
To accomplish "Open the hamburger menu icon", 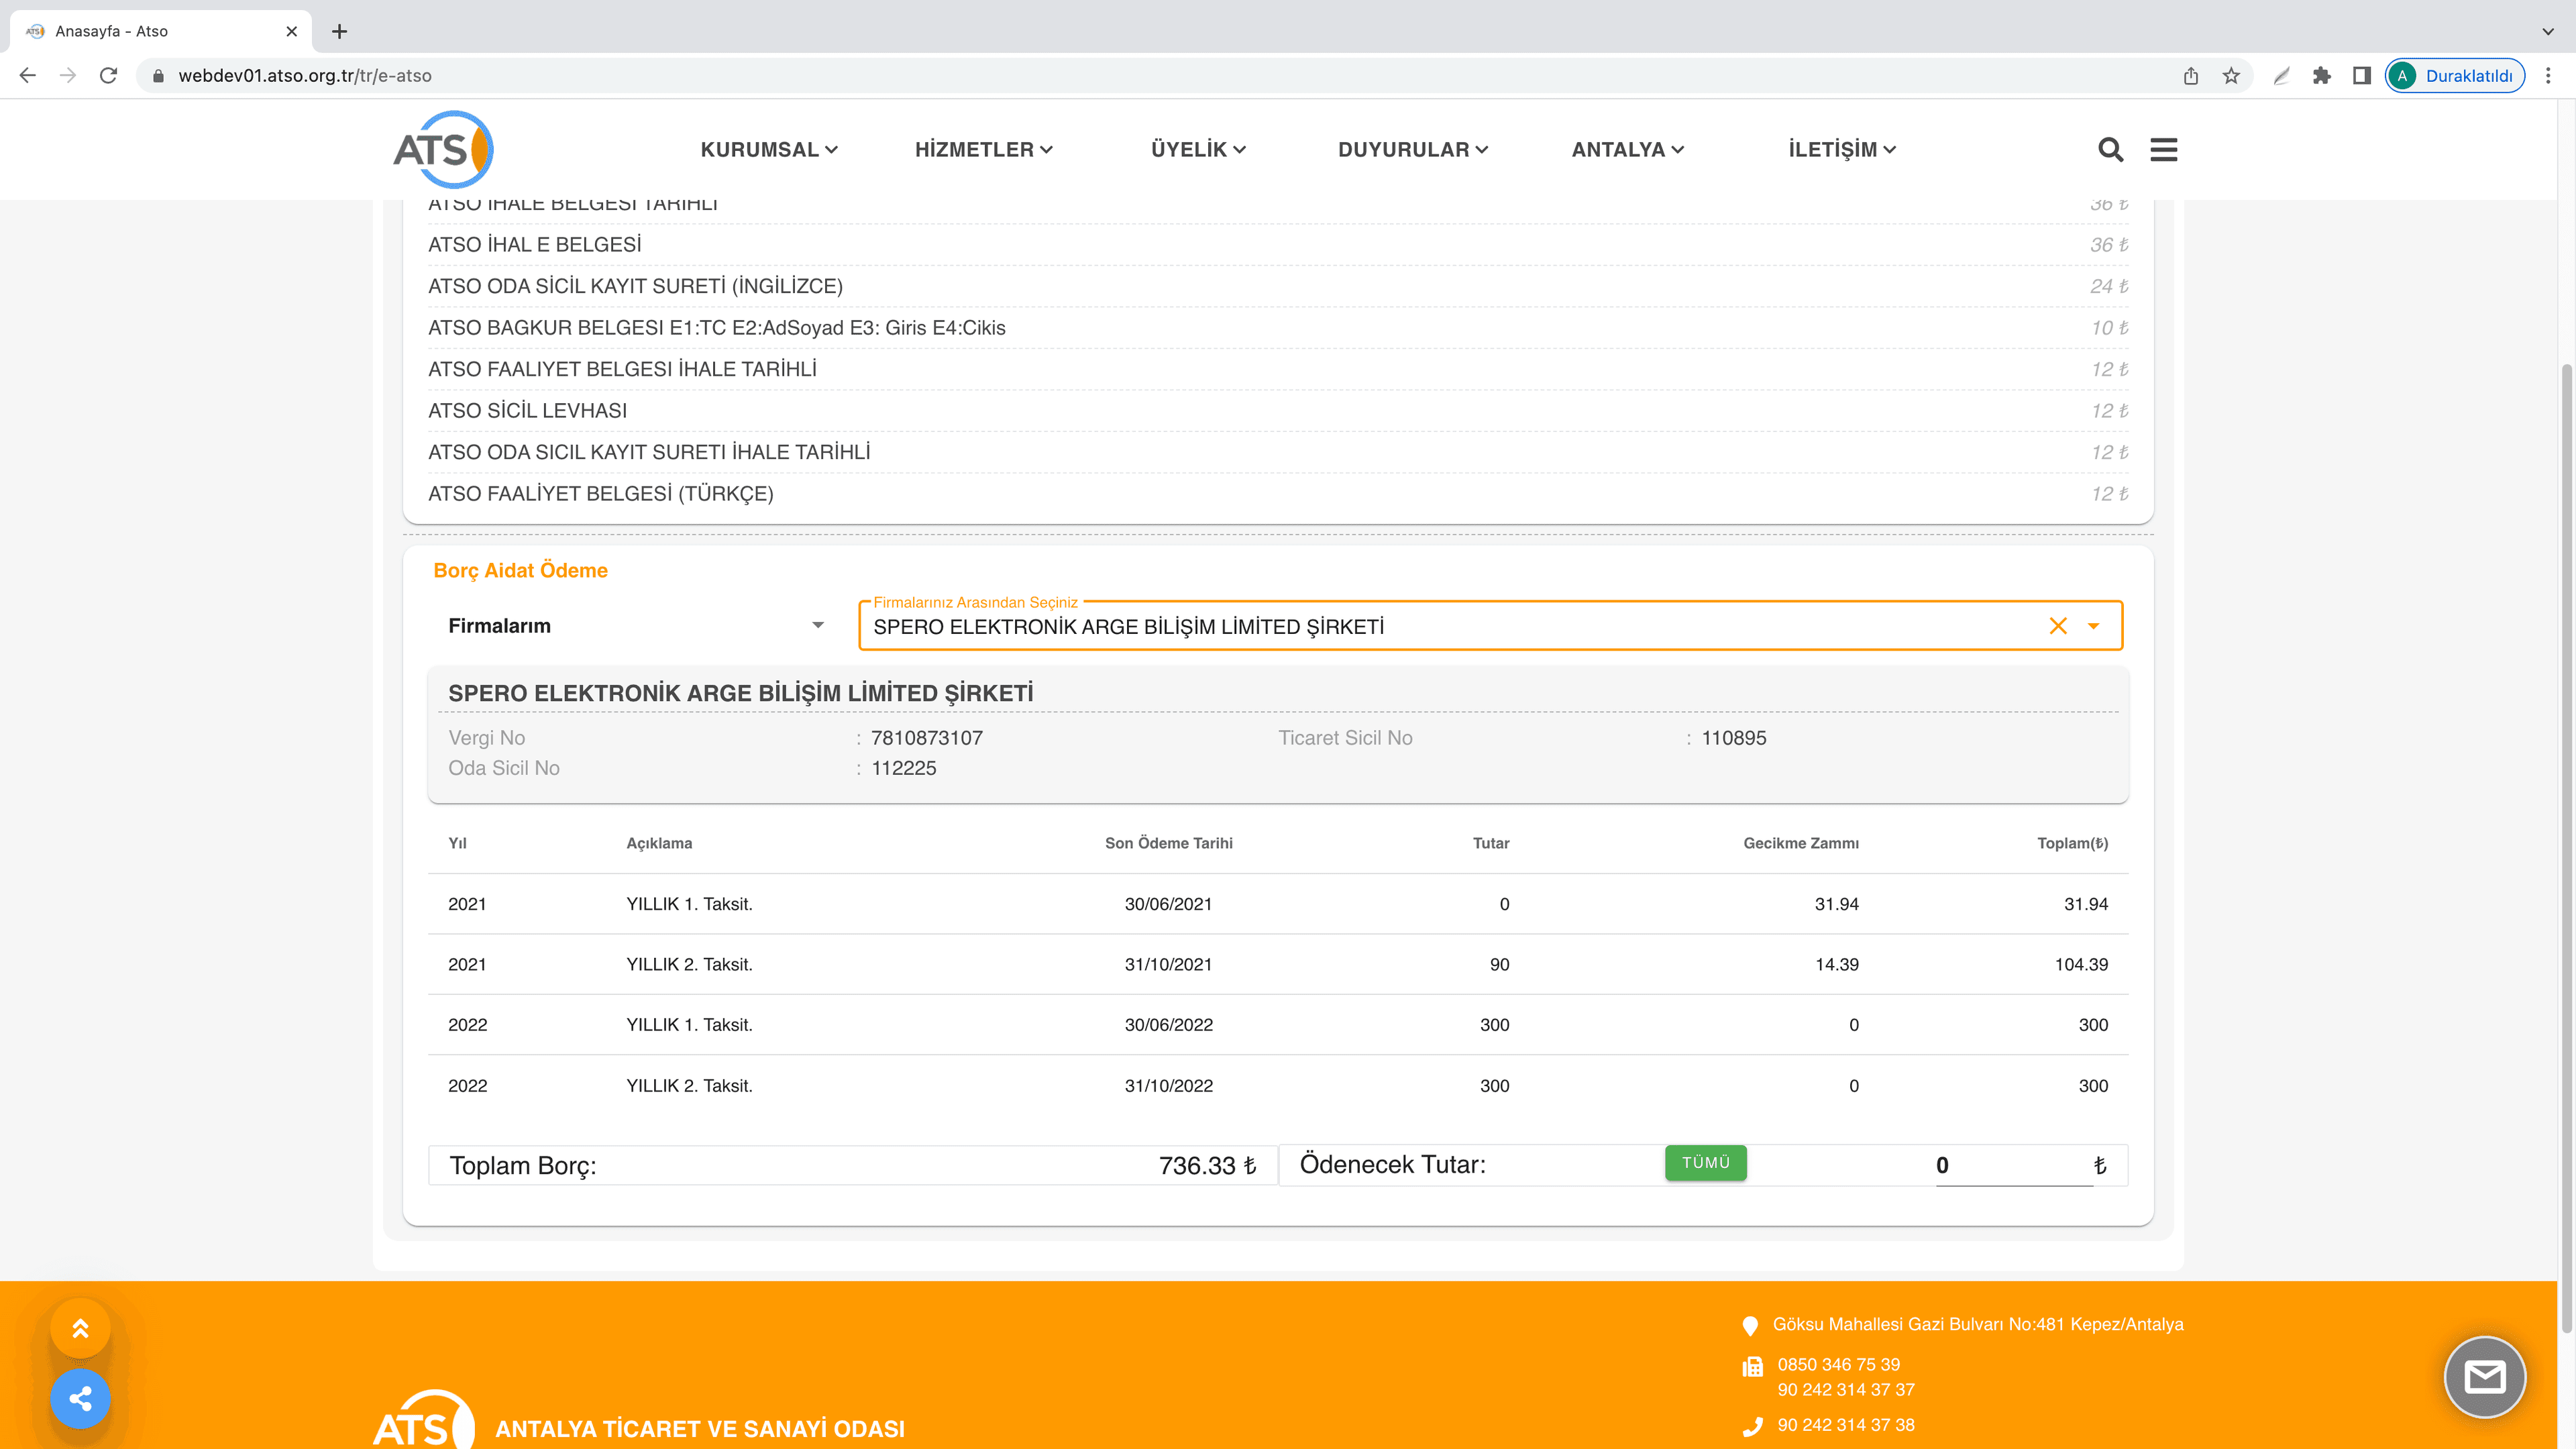I will pos(2164,149).
